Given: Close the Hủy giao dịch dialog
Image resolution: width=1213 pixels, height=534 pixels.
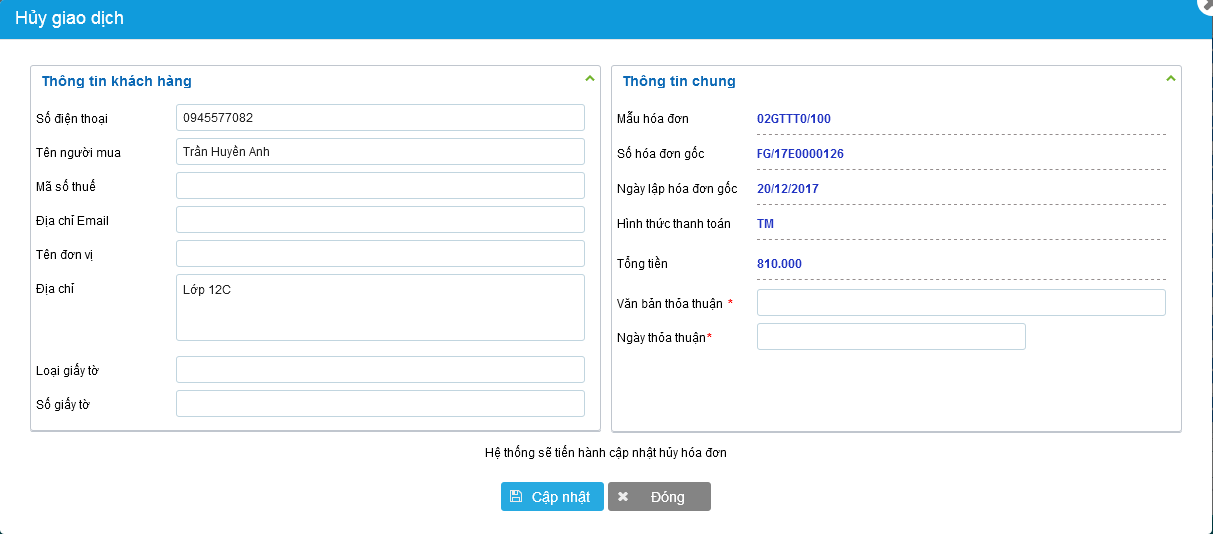Looking at the screenshot, I should click(1207, 4).
